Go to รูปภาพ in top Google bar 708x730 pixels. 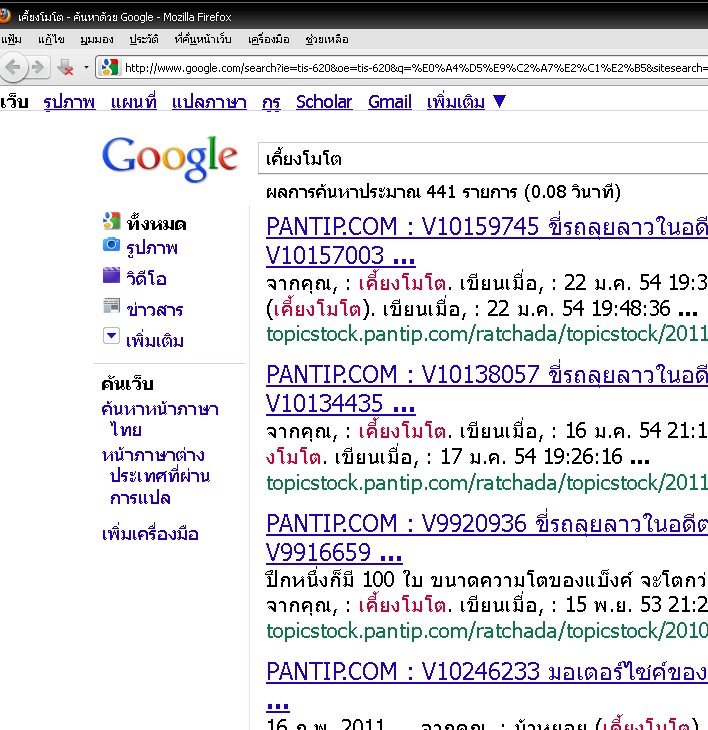(x=69, y=102)
